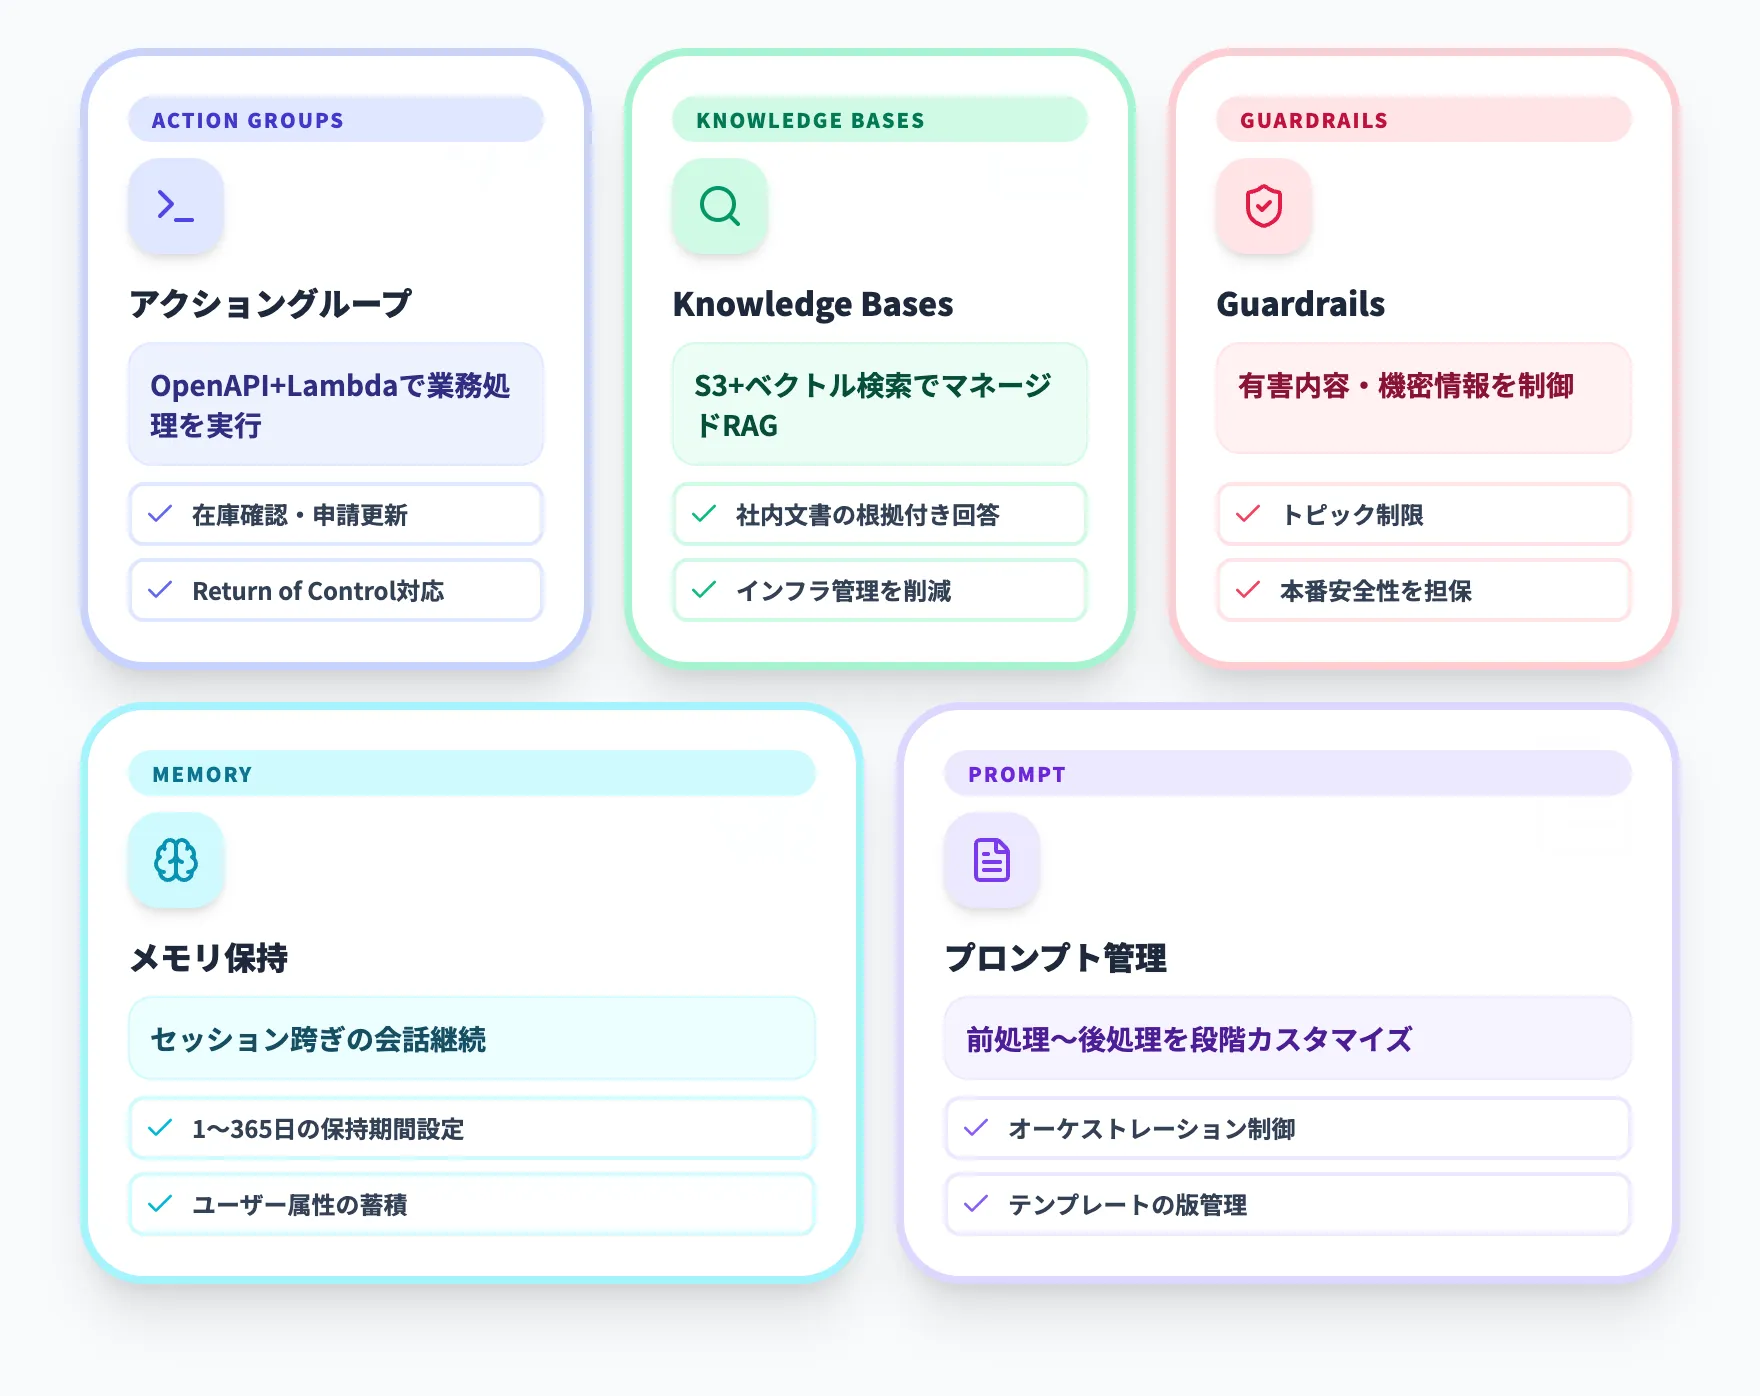Image resolution: width=1760 pixels, height=1396 pixels.
Task: Expand the ユーザー属性の蓄積 entry
Action: (471, 1205)
